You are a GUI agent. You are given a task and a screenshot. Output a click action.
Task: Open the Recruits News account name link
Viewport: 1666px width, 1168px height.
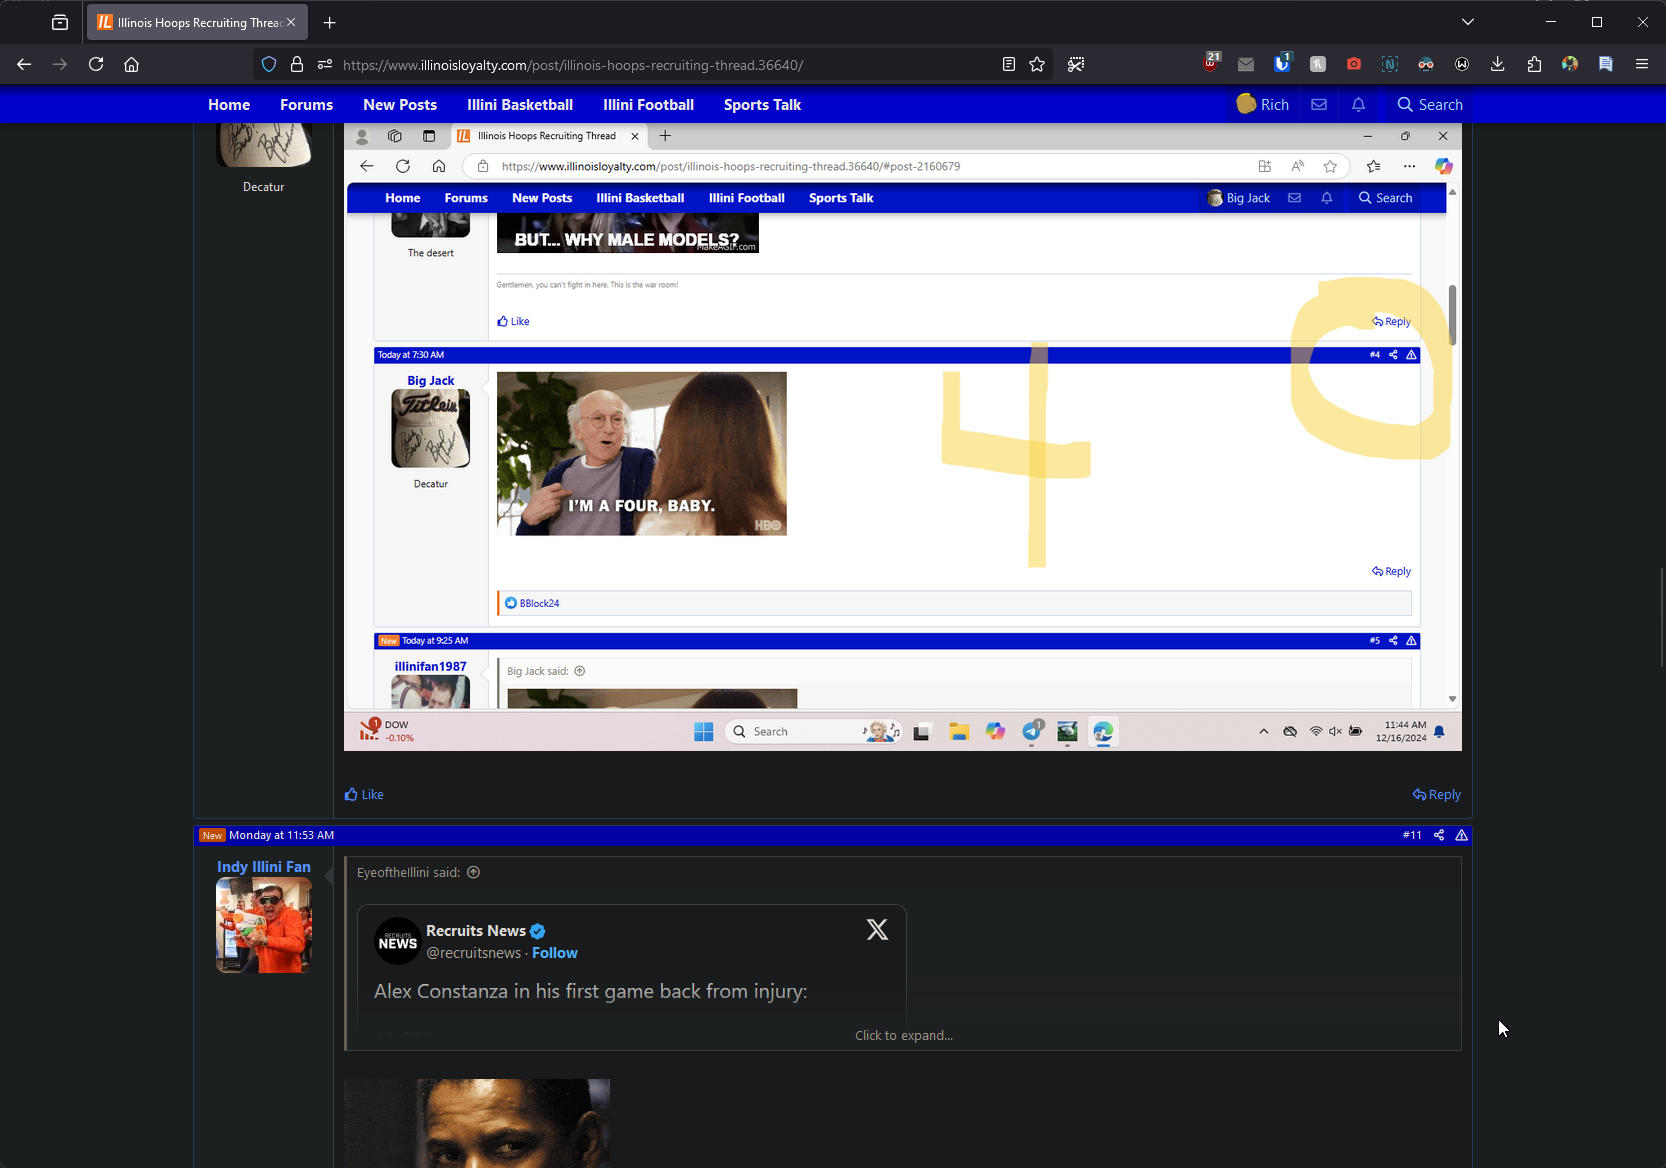click(476, 931)
